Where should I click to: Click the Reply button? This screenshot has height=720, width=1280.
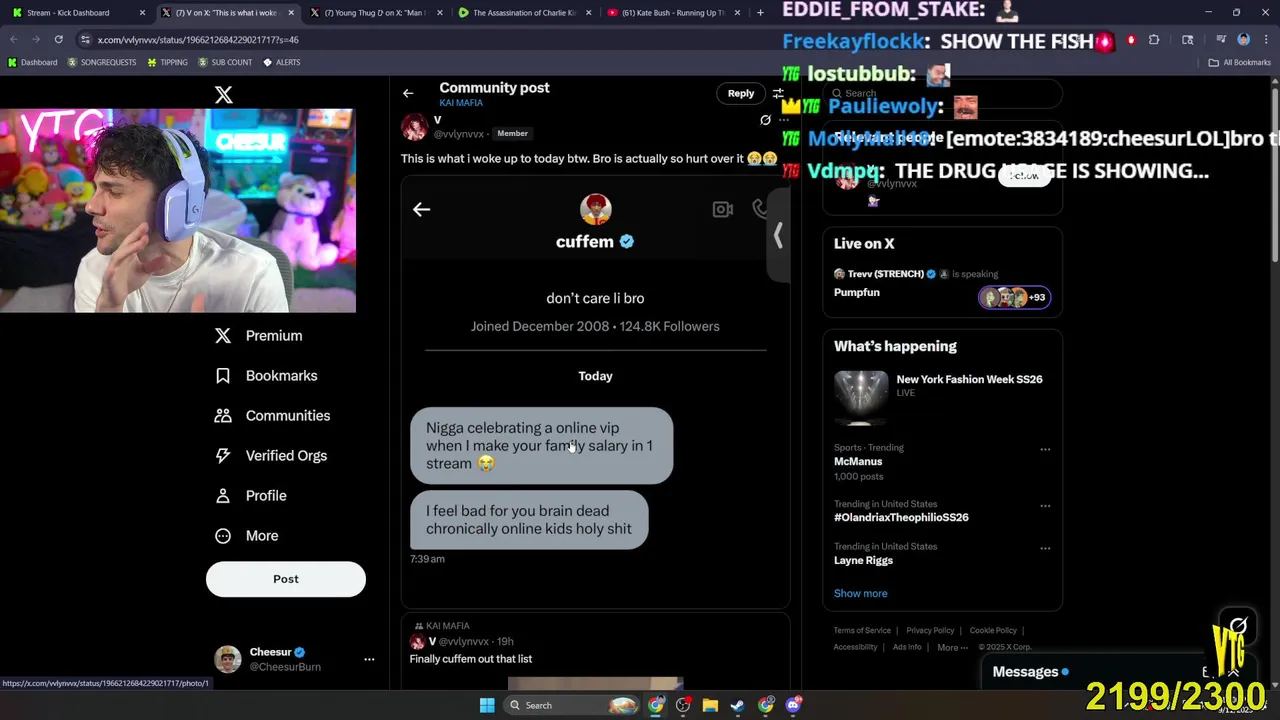point(741,93)
